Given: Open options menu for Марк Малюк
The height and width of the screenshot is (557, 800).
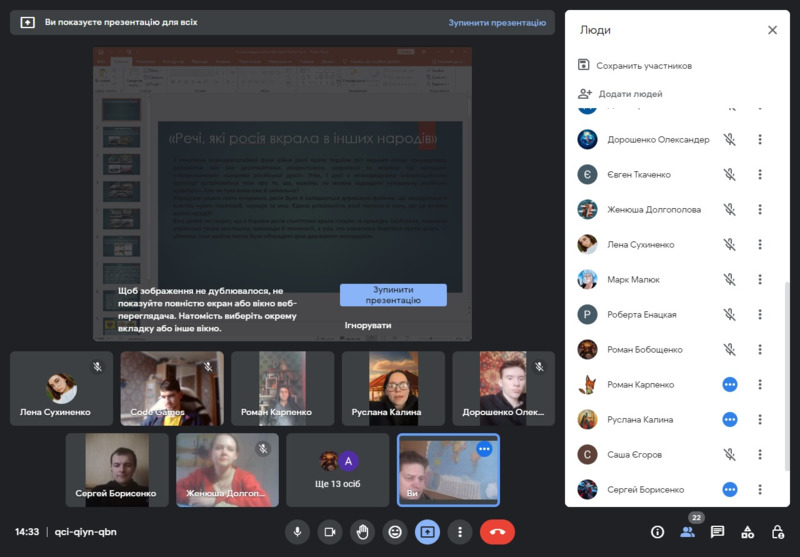Looking at the screenshot, I should tap(760, 280).
